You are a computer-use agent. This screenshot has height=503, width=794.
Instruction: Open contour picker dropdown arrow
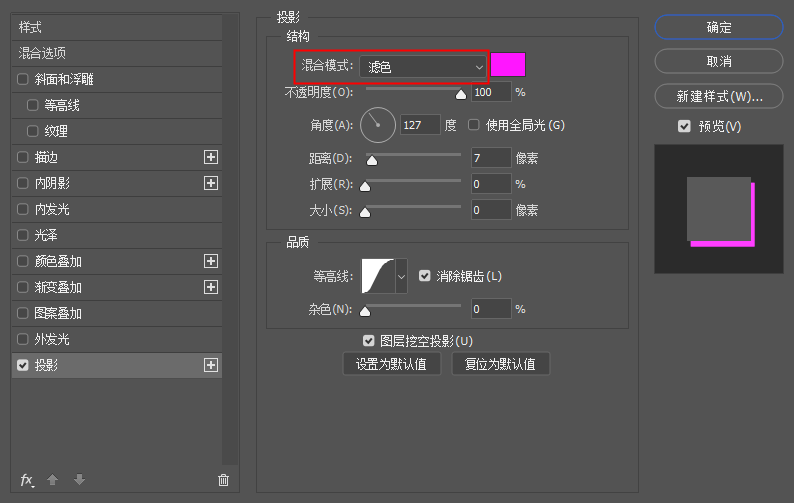401,276
